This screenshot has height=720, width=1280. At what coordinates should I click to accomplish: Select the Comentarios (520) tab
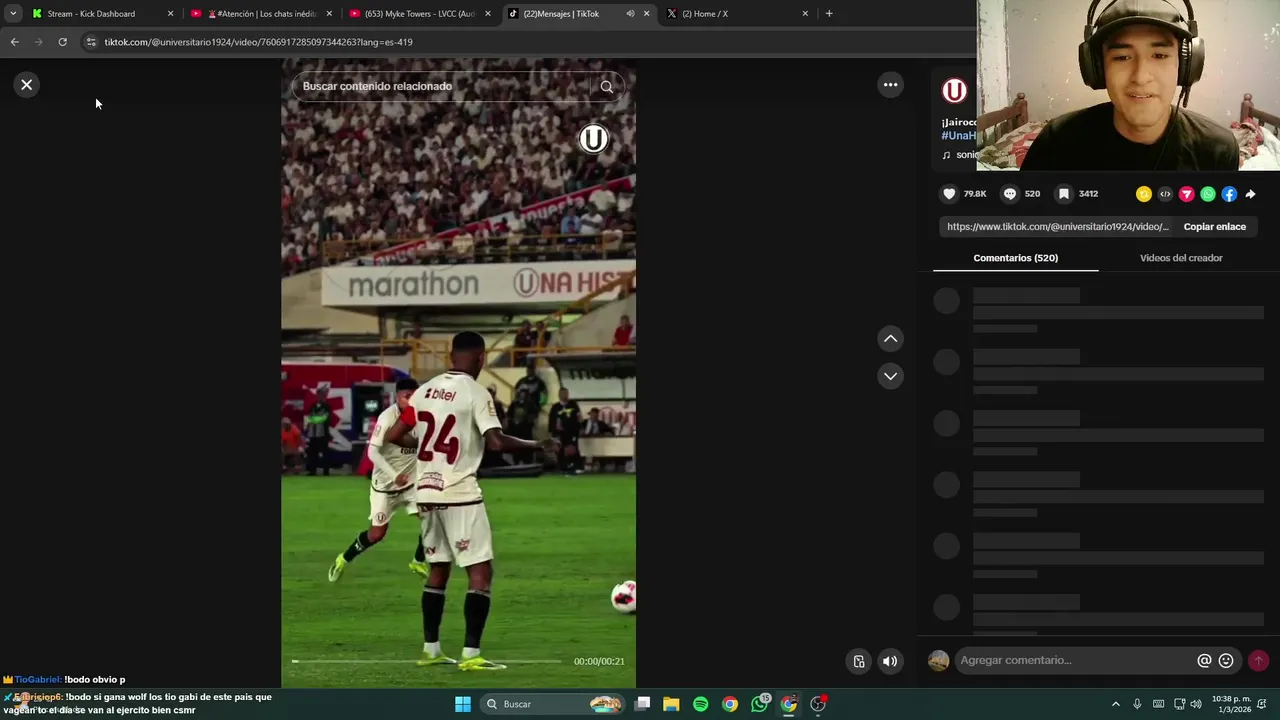click(x=1015, y=258)
